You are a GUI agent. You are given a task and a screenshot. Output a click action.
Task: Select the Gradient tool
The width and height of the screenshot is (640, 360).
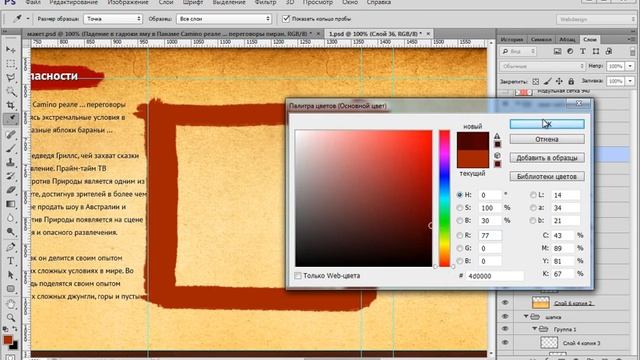(x=11, y=204)
